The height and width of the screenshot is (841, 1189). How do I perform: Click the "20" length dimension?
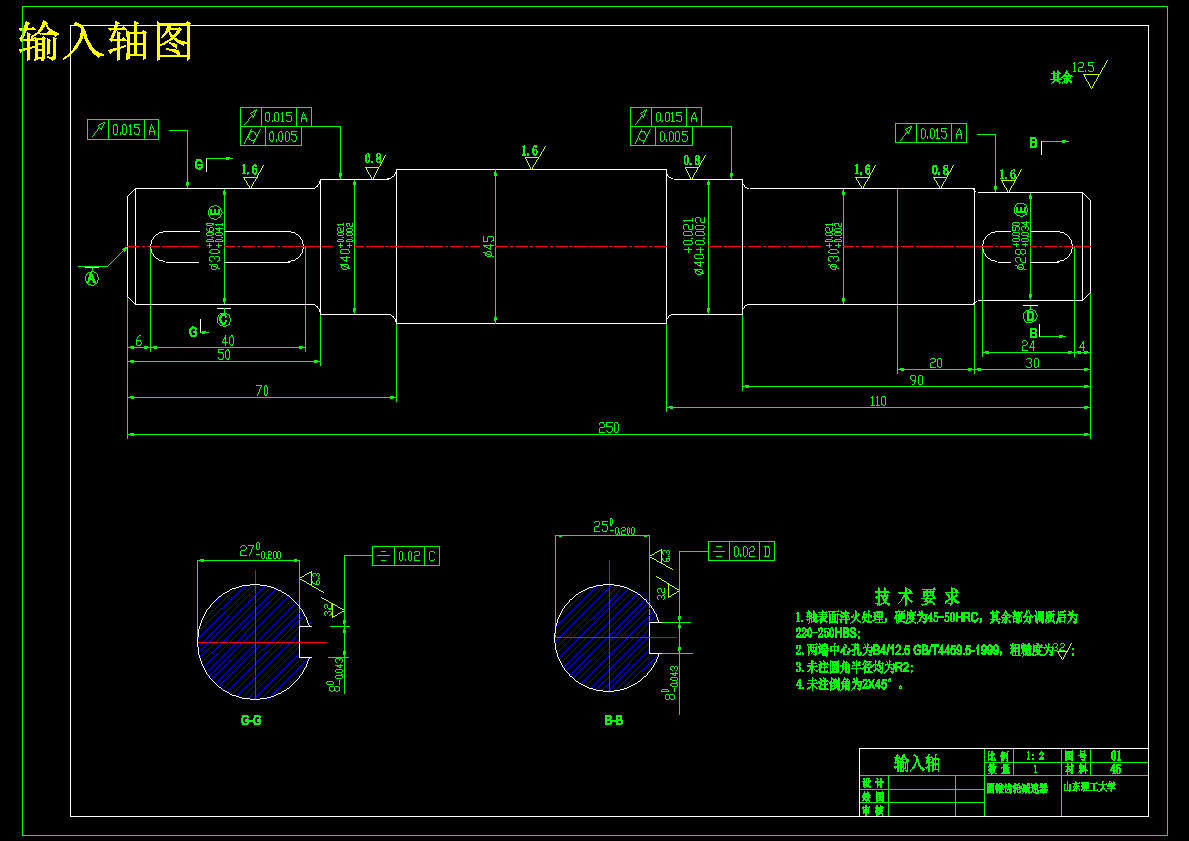[936, 363]
